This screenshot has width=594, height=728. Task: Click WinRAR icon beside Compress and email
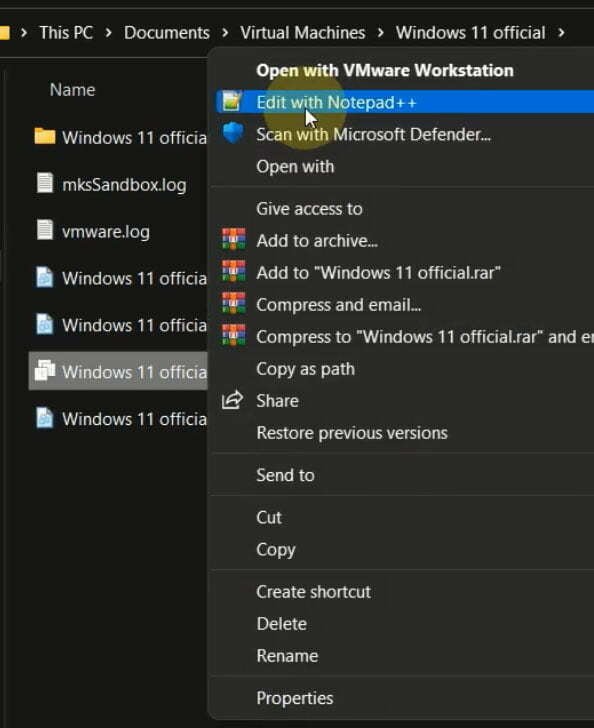coord(233,304)
